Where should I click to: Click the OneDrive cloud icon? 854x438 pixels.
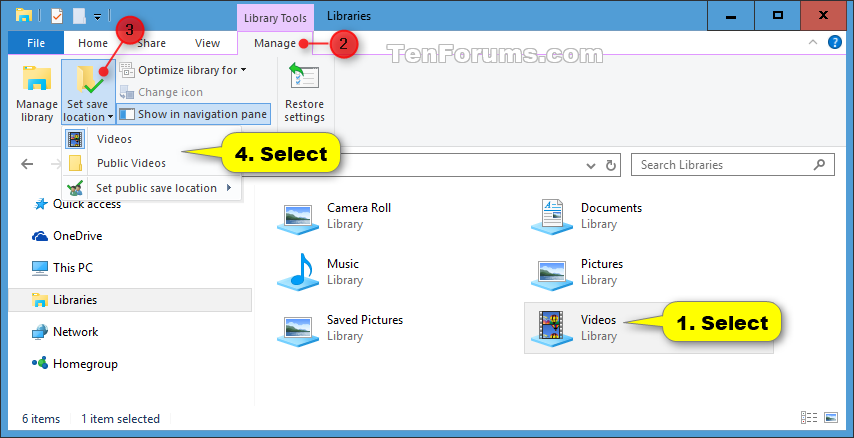40,236
